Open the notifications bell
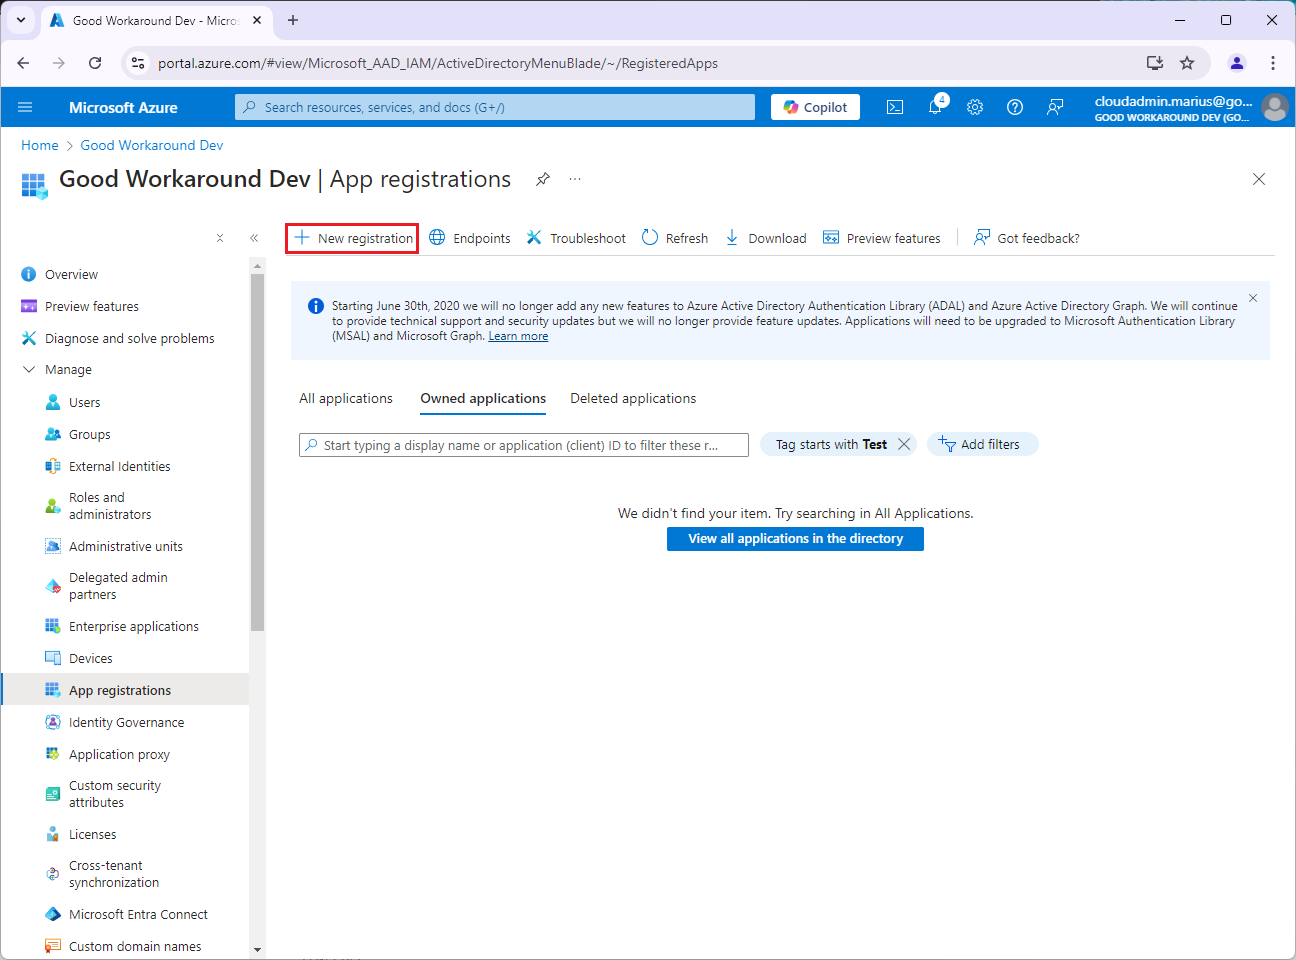1296x960 pixels. coord(935,107)
